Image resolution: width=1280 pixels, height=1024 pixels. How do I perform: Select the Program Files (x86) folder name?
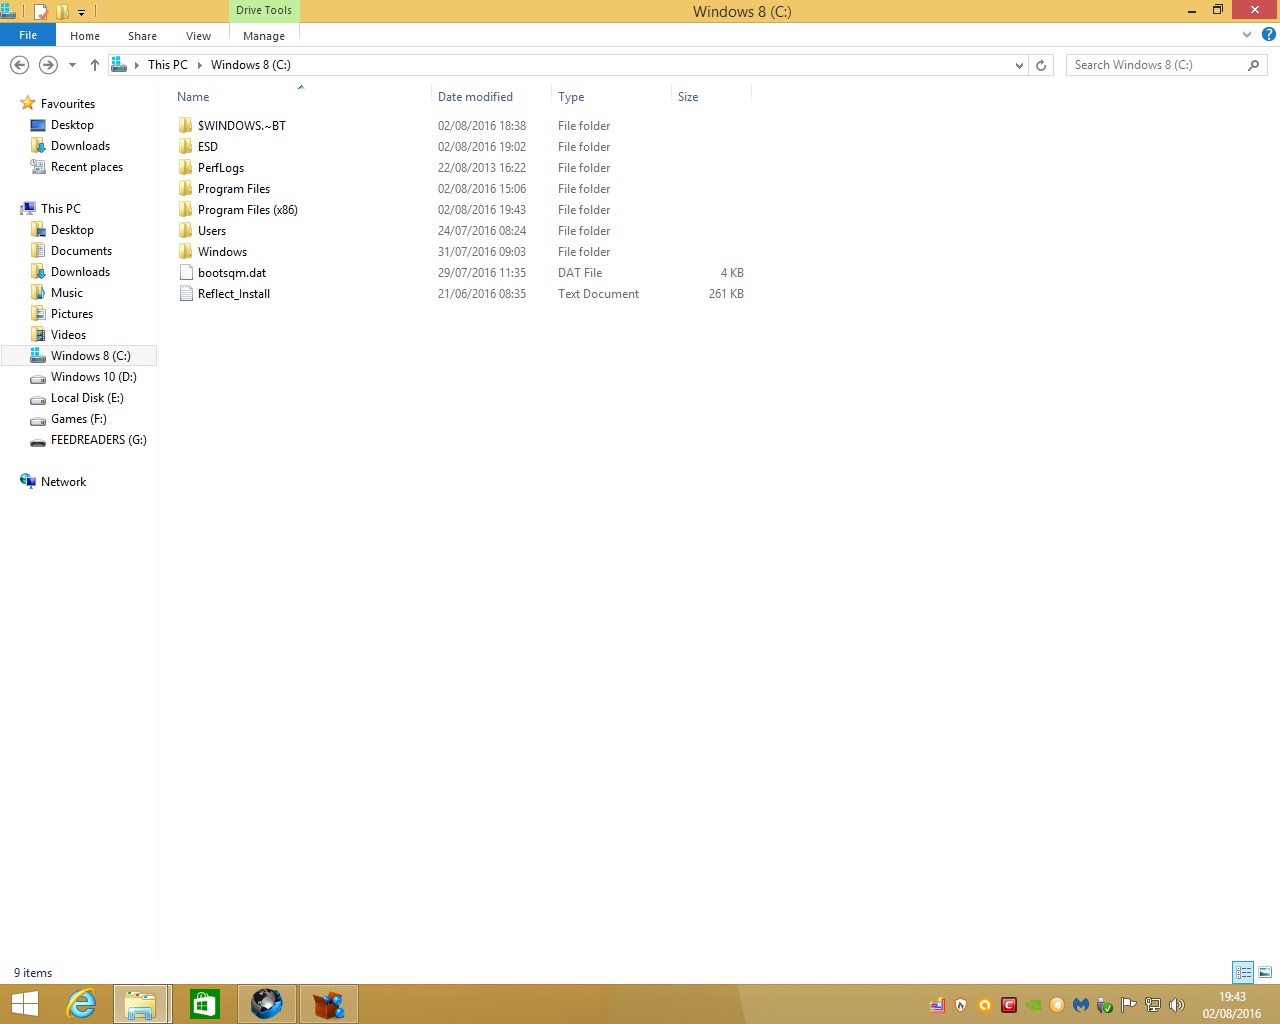coord(248,210)
